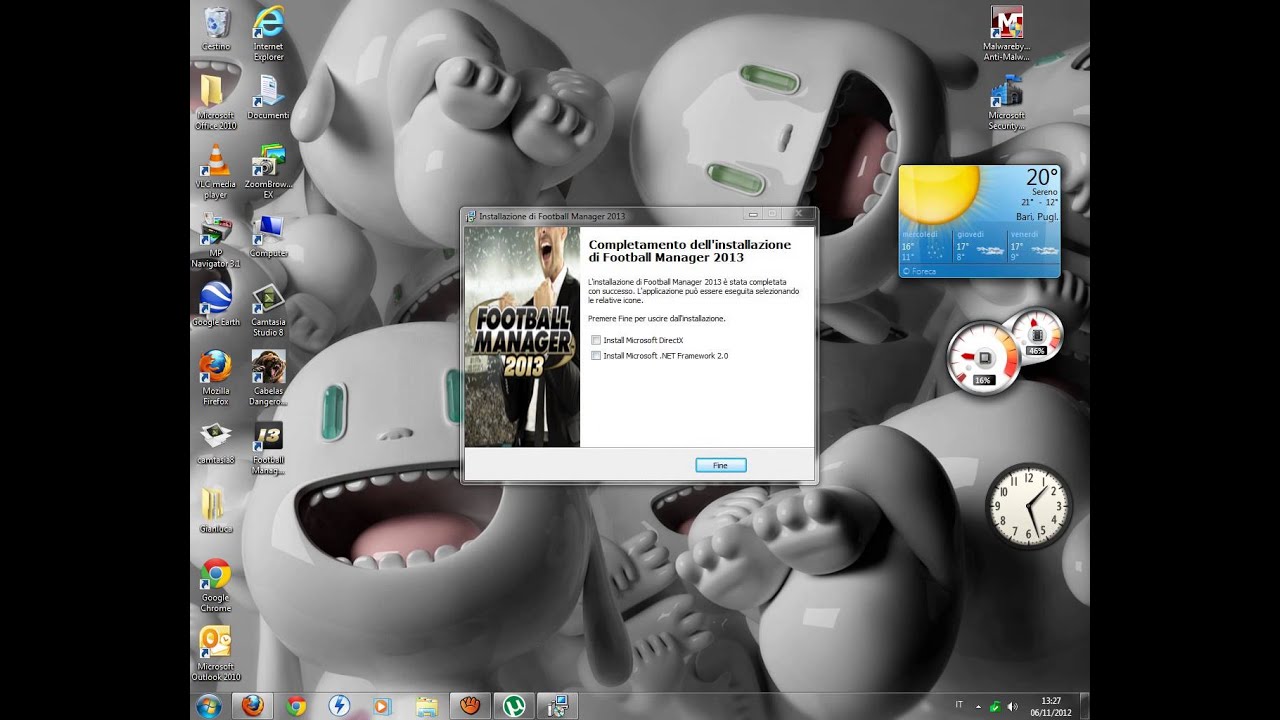
Task: Open the taskbar clock and date
Action: pyautogui.click(x=1051, y=706)
